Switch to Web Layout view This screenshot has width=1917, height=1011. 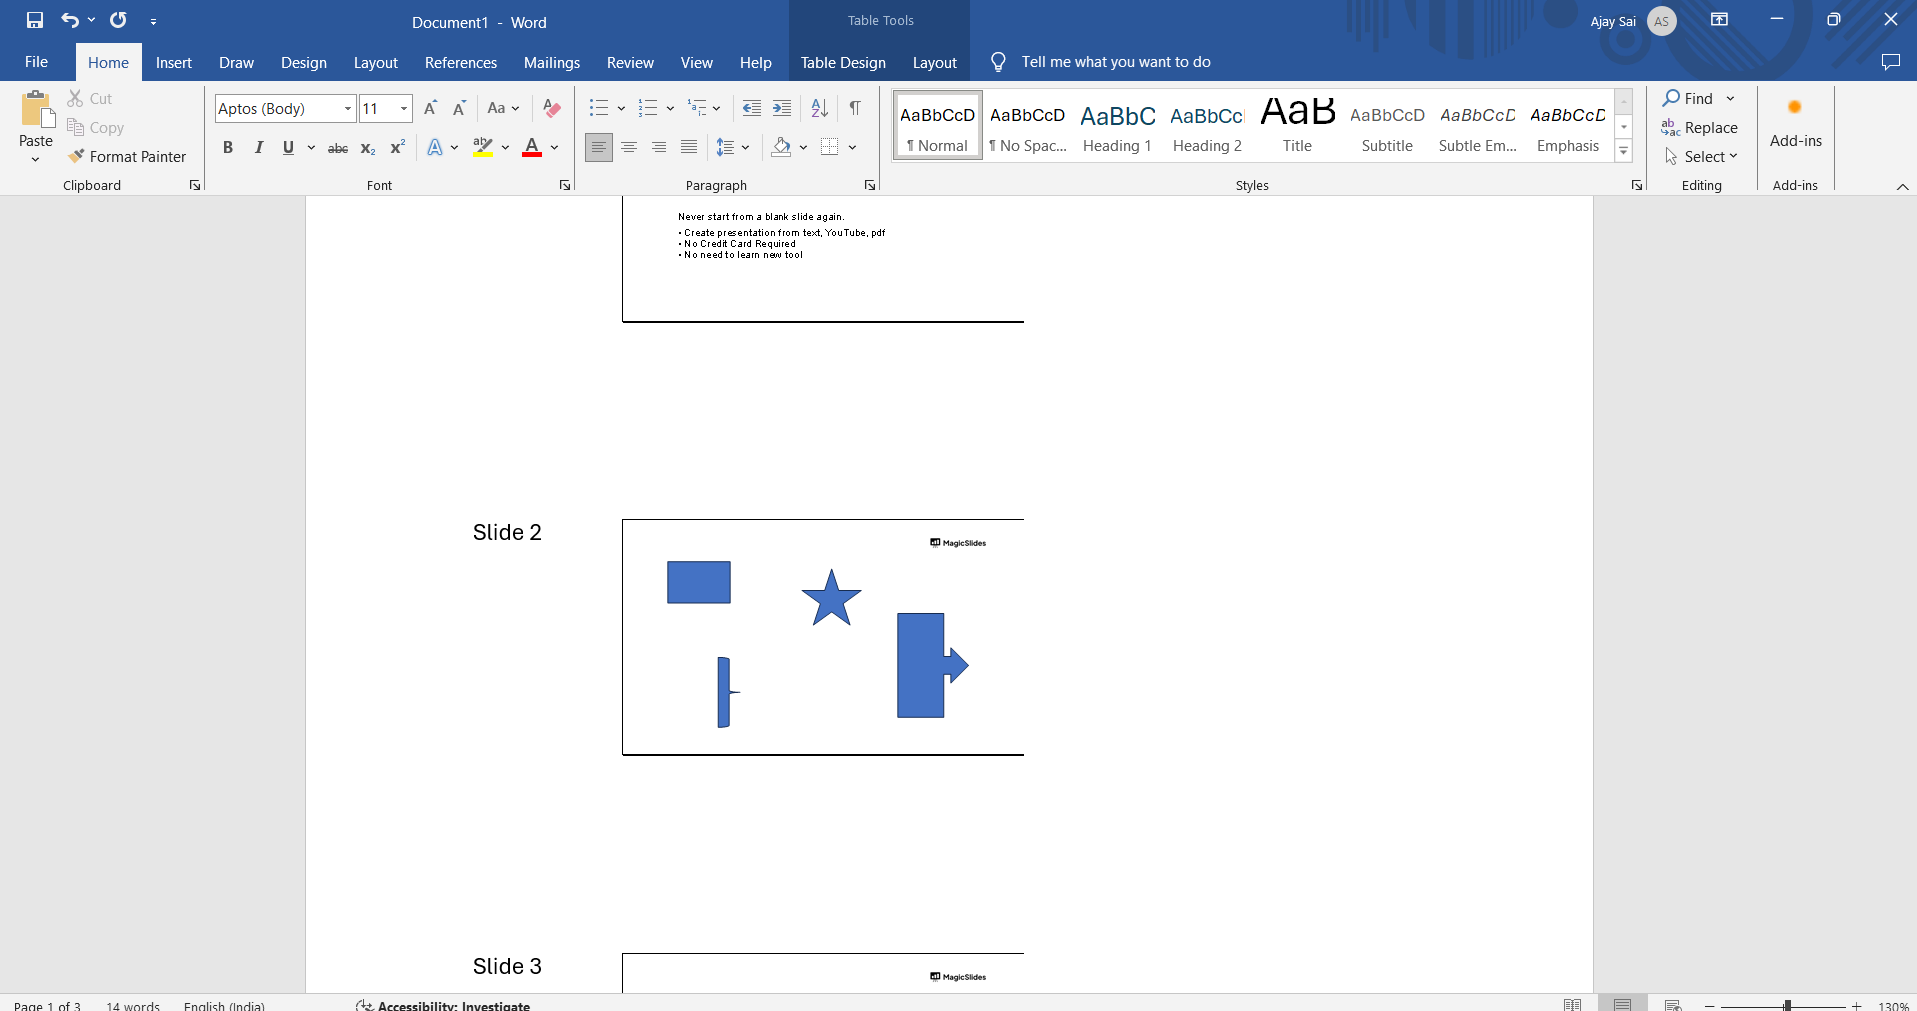point(1673,1004)
